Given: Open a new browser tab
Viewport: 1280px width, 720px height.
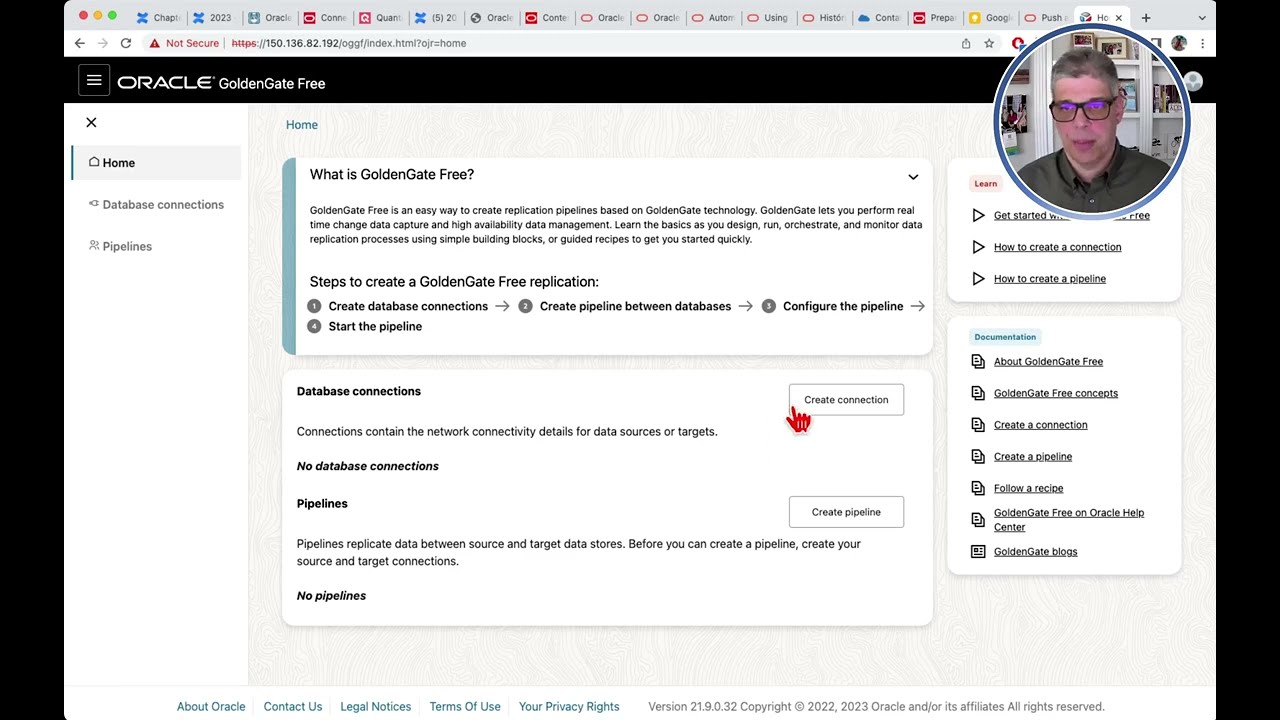Looking at the screenshot, I should pos(1146,17).
